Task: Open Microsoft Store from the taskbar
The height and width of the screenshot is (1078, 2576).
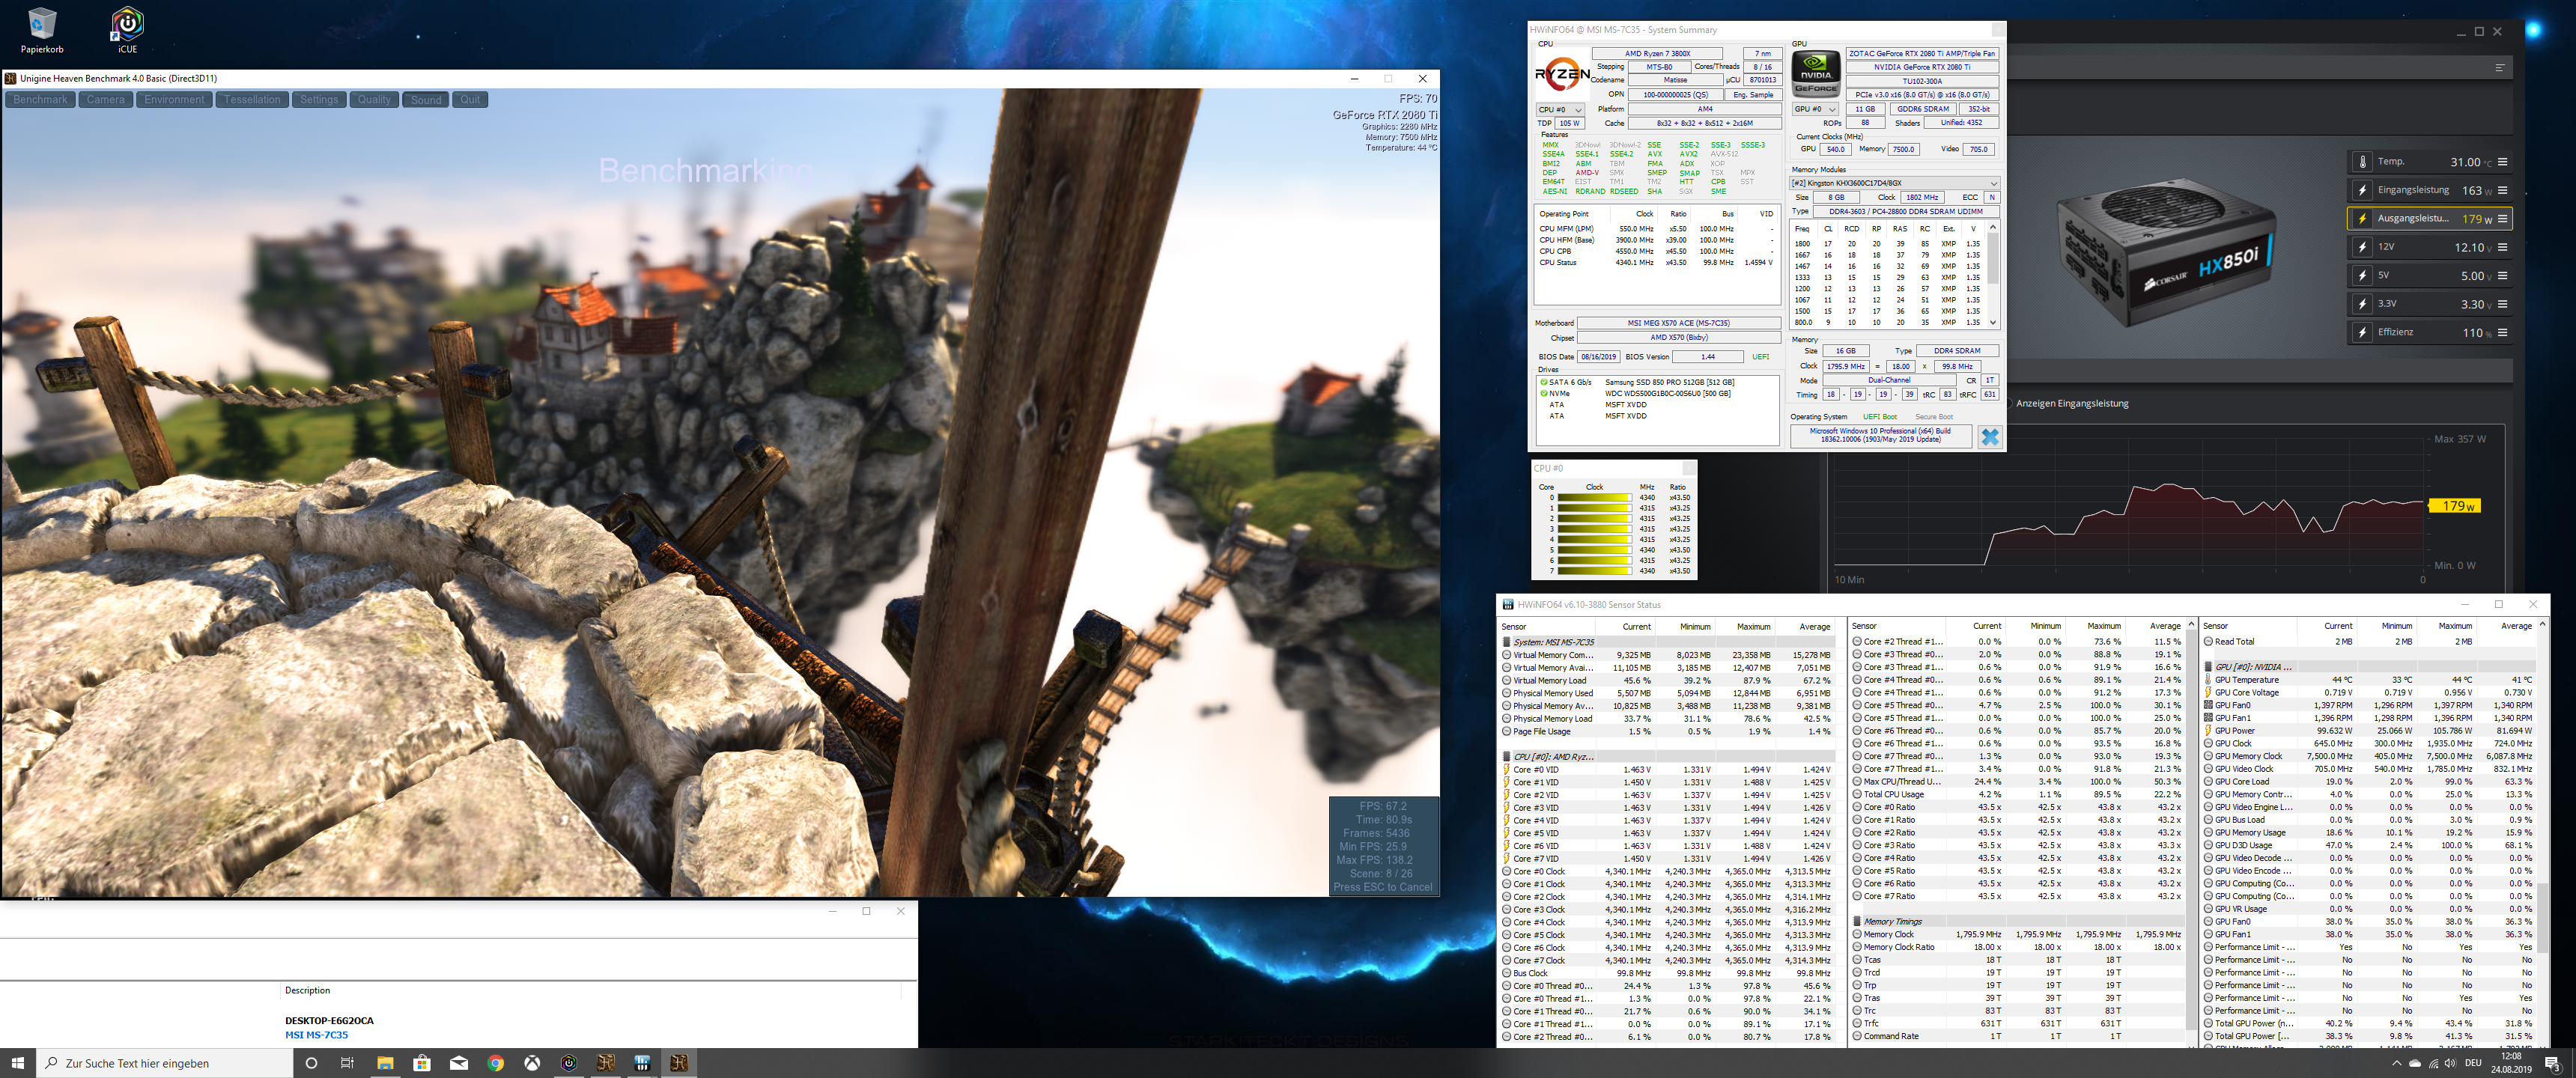Action: (x=422, y=1063)
